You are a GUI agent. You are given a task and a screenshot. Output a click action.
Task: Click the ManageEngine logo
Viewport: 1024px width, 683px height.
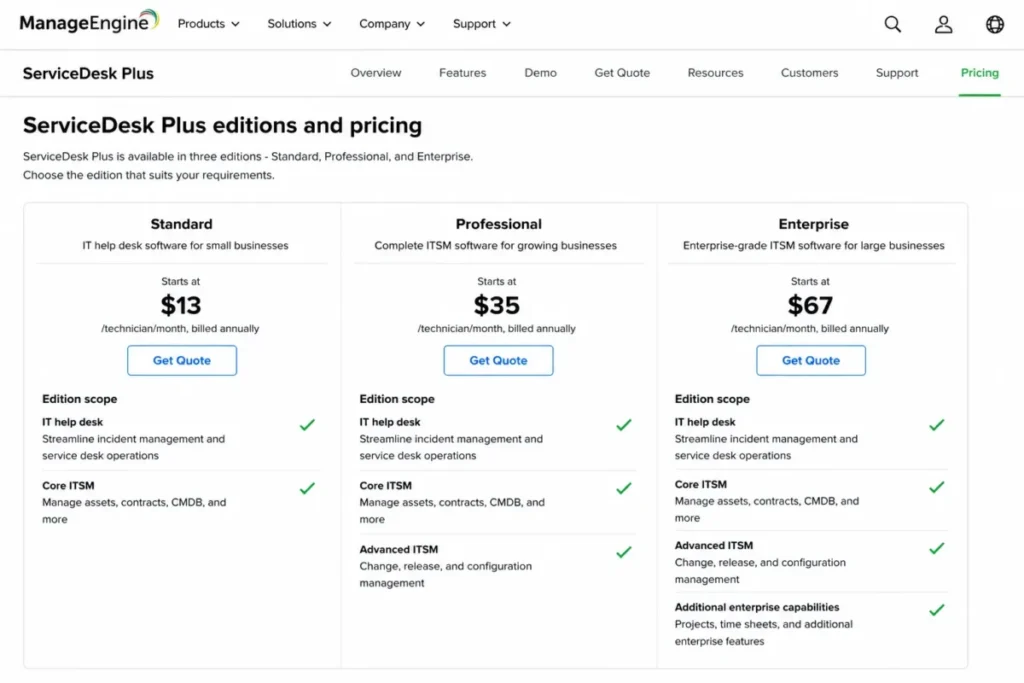click(x=89, y=22)
